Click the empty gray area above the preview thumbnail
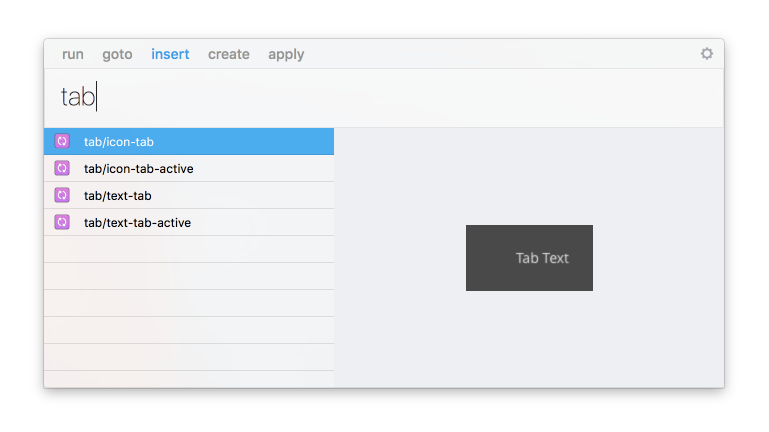Screen dimensions: 769x432 pos(529,175)
